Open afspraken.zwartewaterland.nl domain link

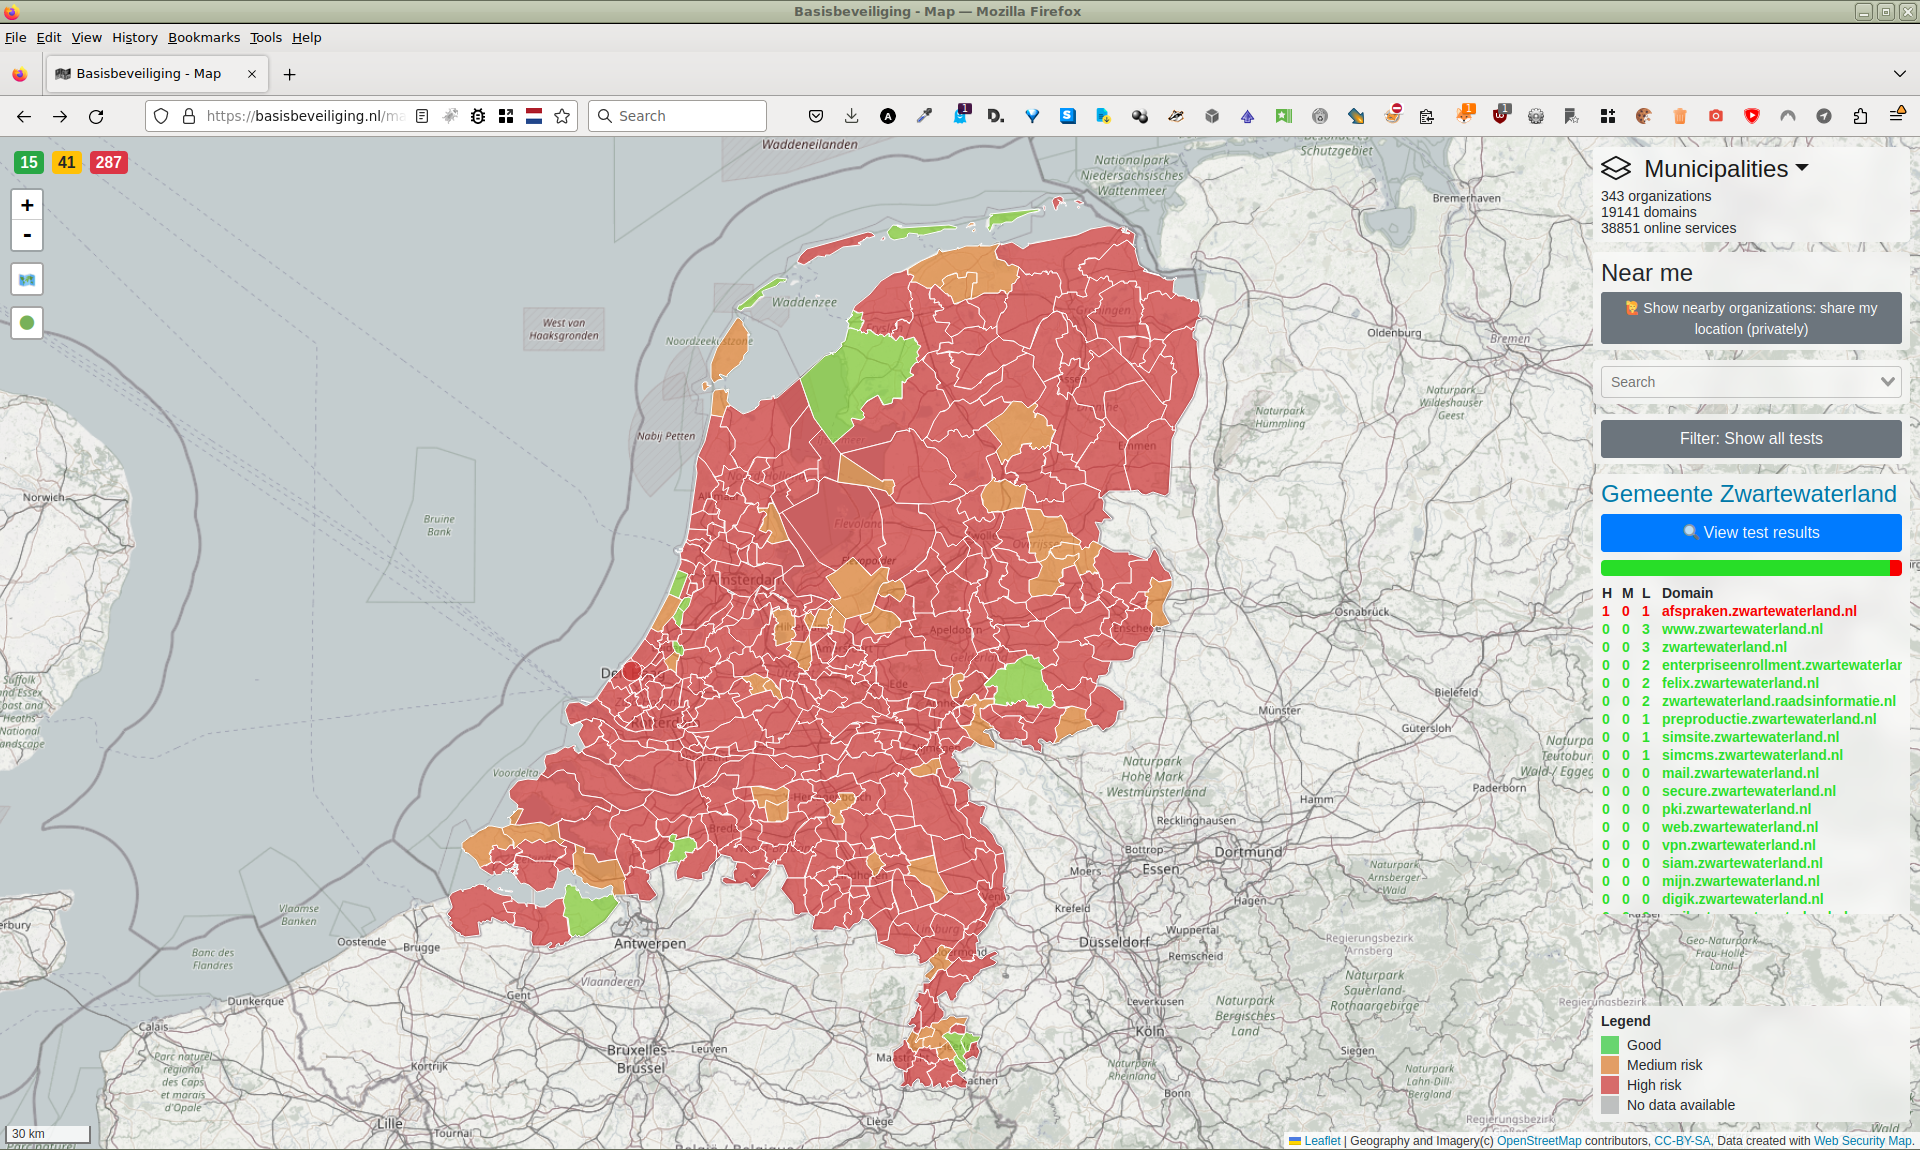(1759, 611)
